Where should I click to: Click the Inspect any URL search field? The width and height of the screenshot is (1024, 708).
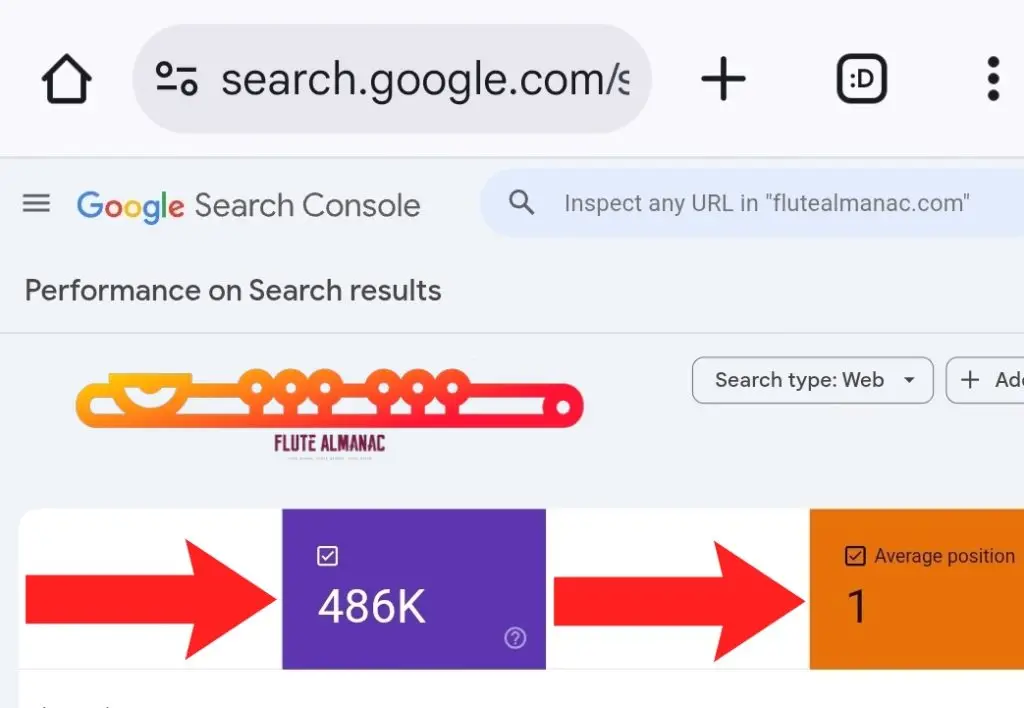pyautogui.click(x=766, y=204)
